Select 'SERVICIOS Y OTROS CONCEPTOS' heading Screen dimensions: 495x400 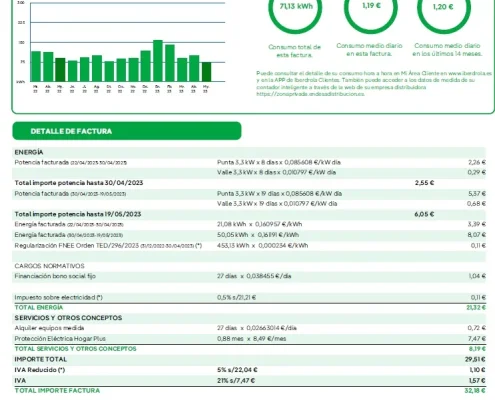pos(68,318)
